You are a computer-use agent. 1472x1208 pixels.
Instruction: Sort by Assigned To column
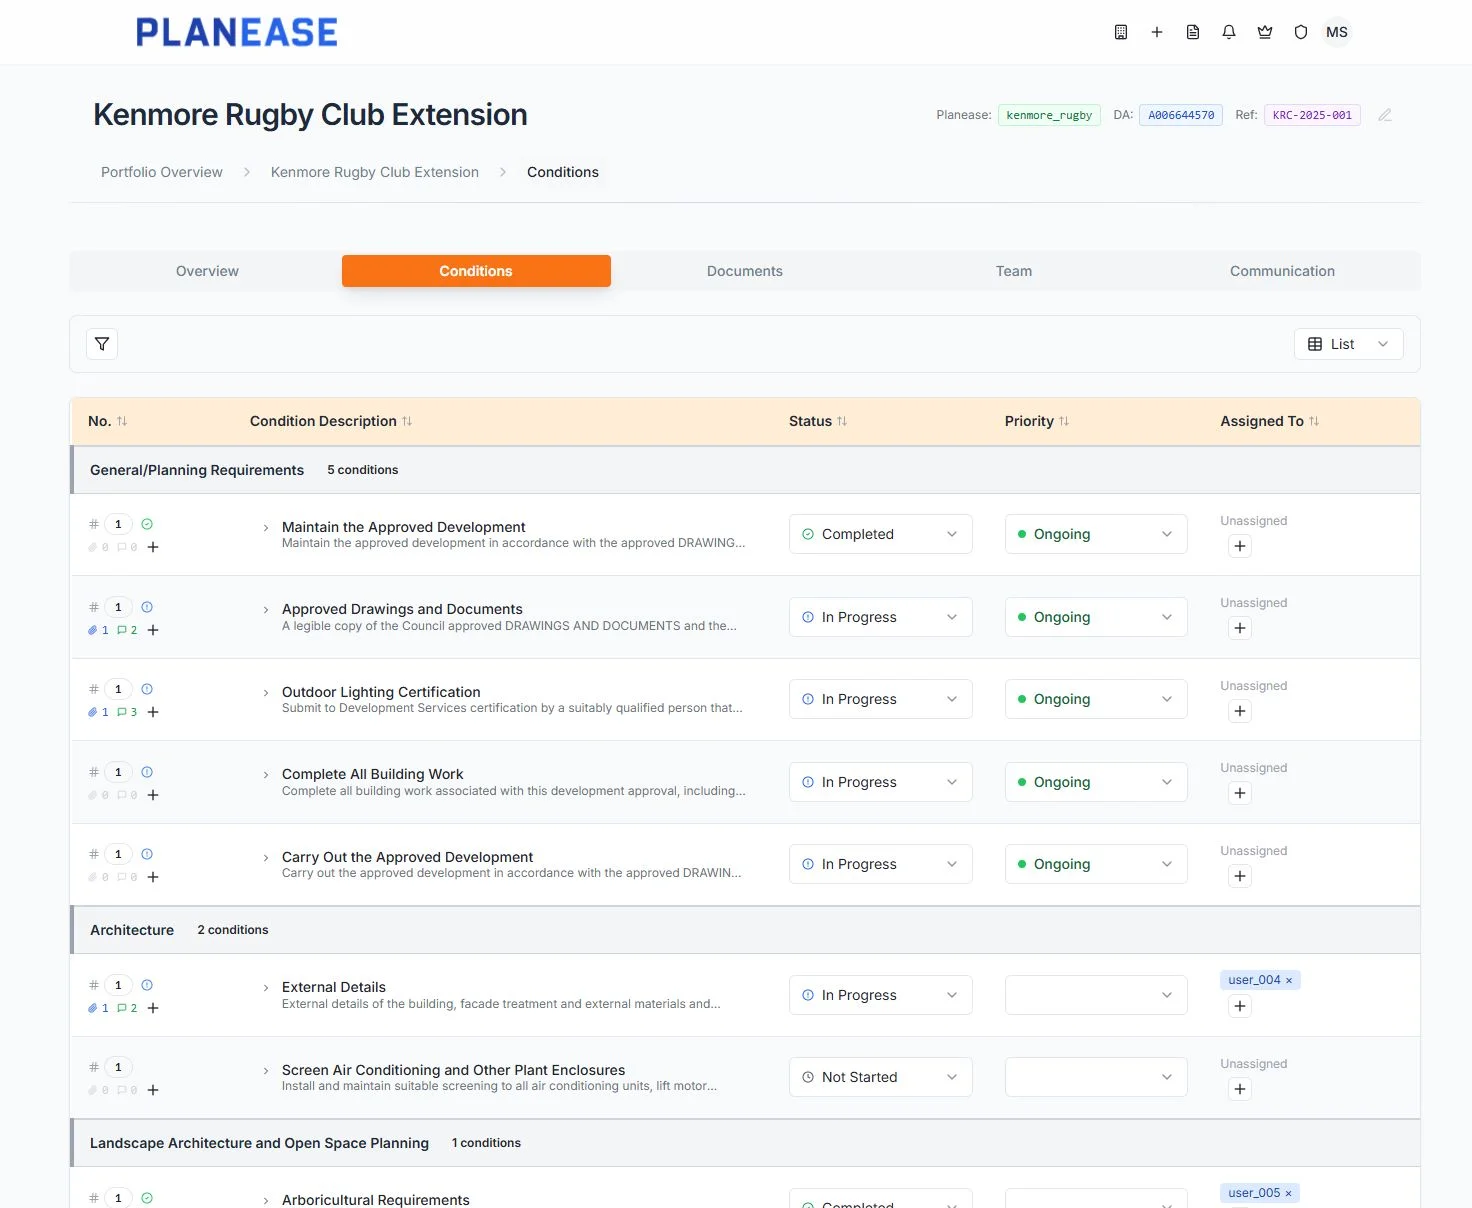1314,421
